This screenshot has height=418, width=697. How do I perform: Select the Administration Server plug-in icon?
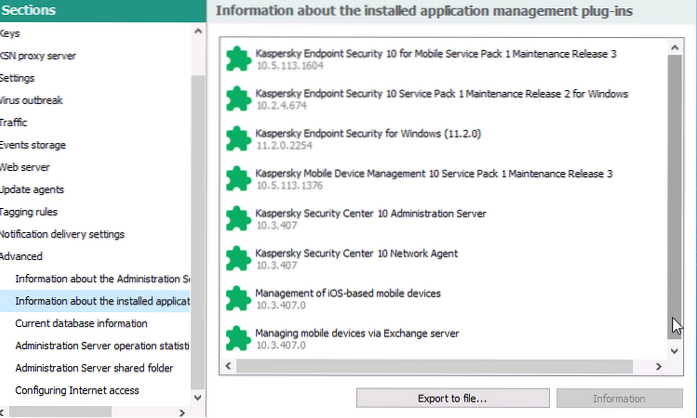(237, 219)
